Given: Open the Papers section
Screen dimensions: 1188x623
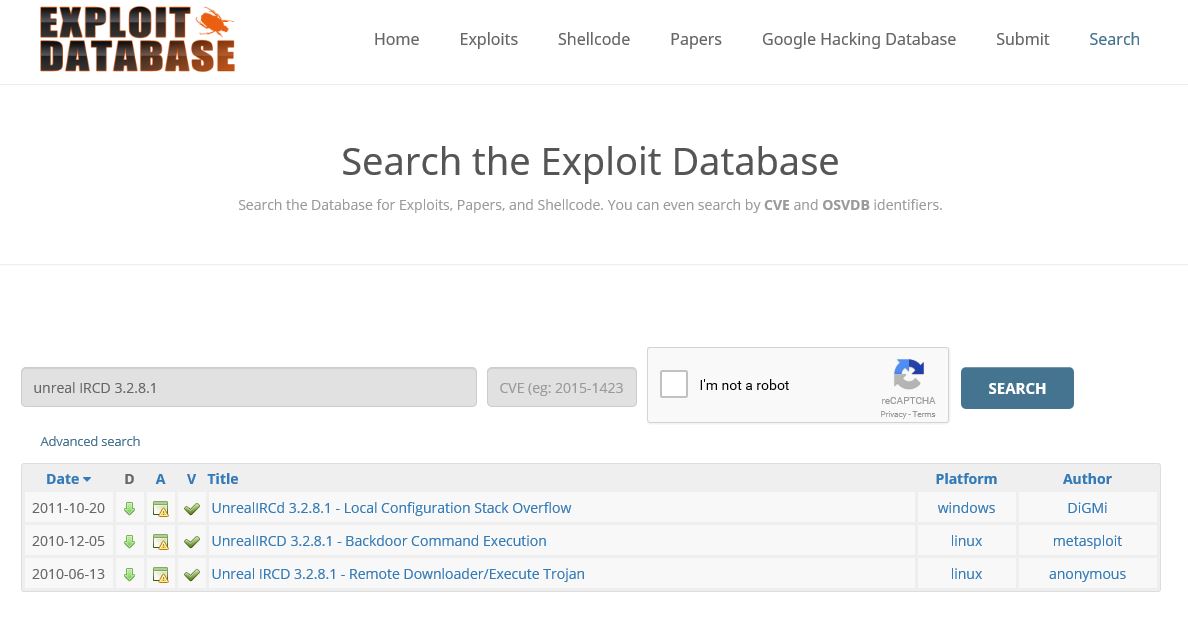Looking at the screenshot, I should pos(696,39).
